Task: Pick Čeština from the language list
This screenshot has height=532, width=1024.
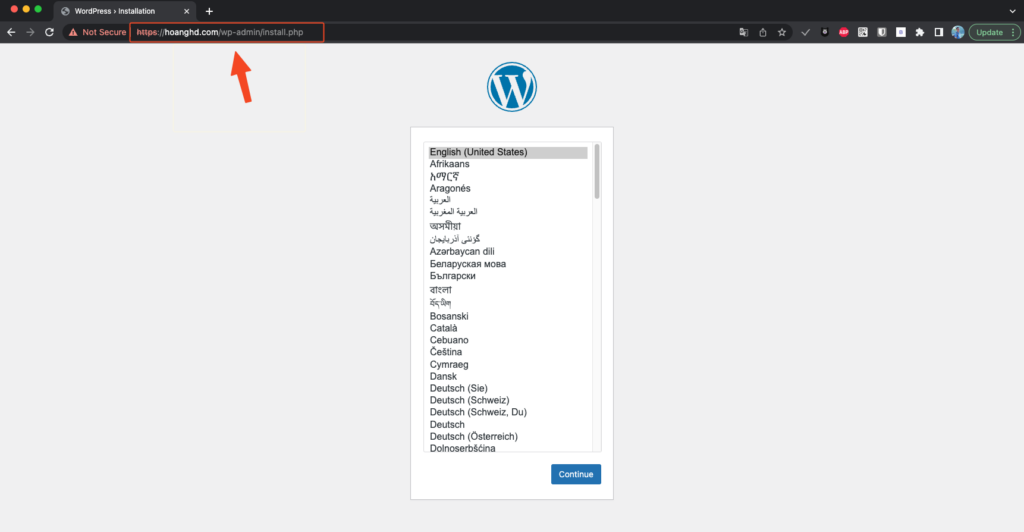Action: pos(445,352)
